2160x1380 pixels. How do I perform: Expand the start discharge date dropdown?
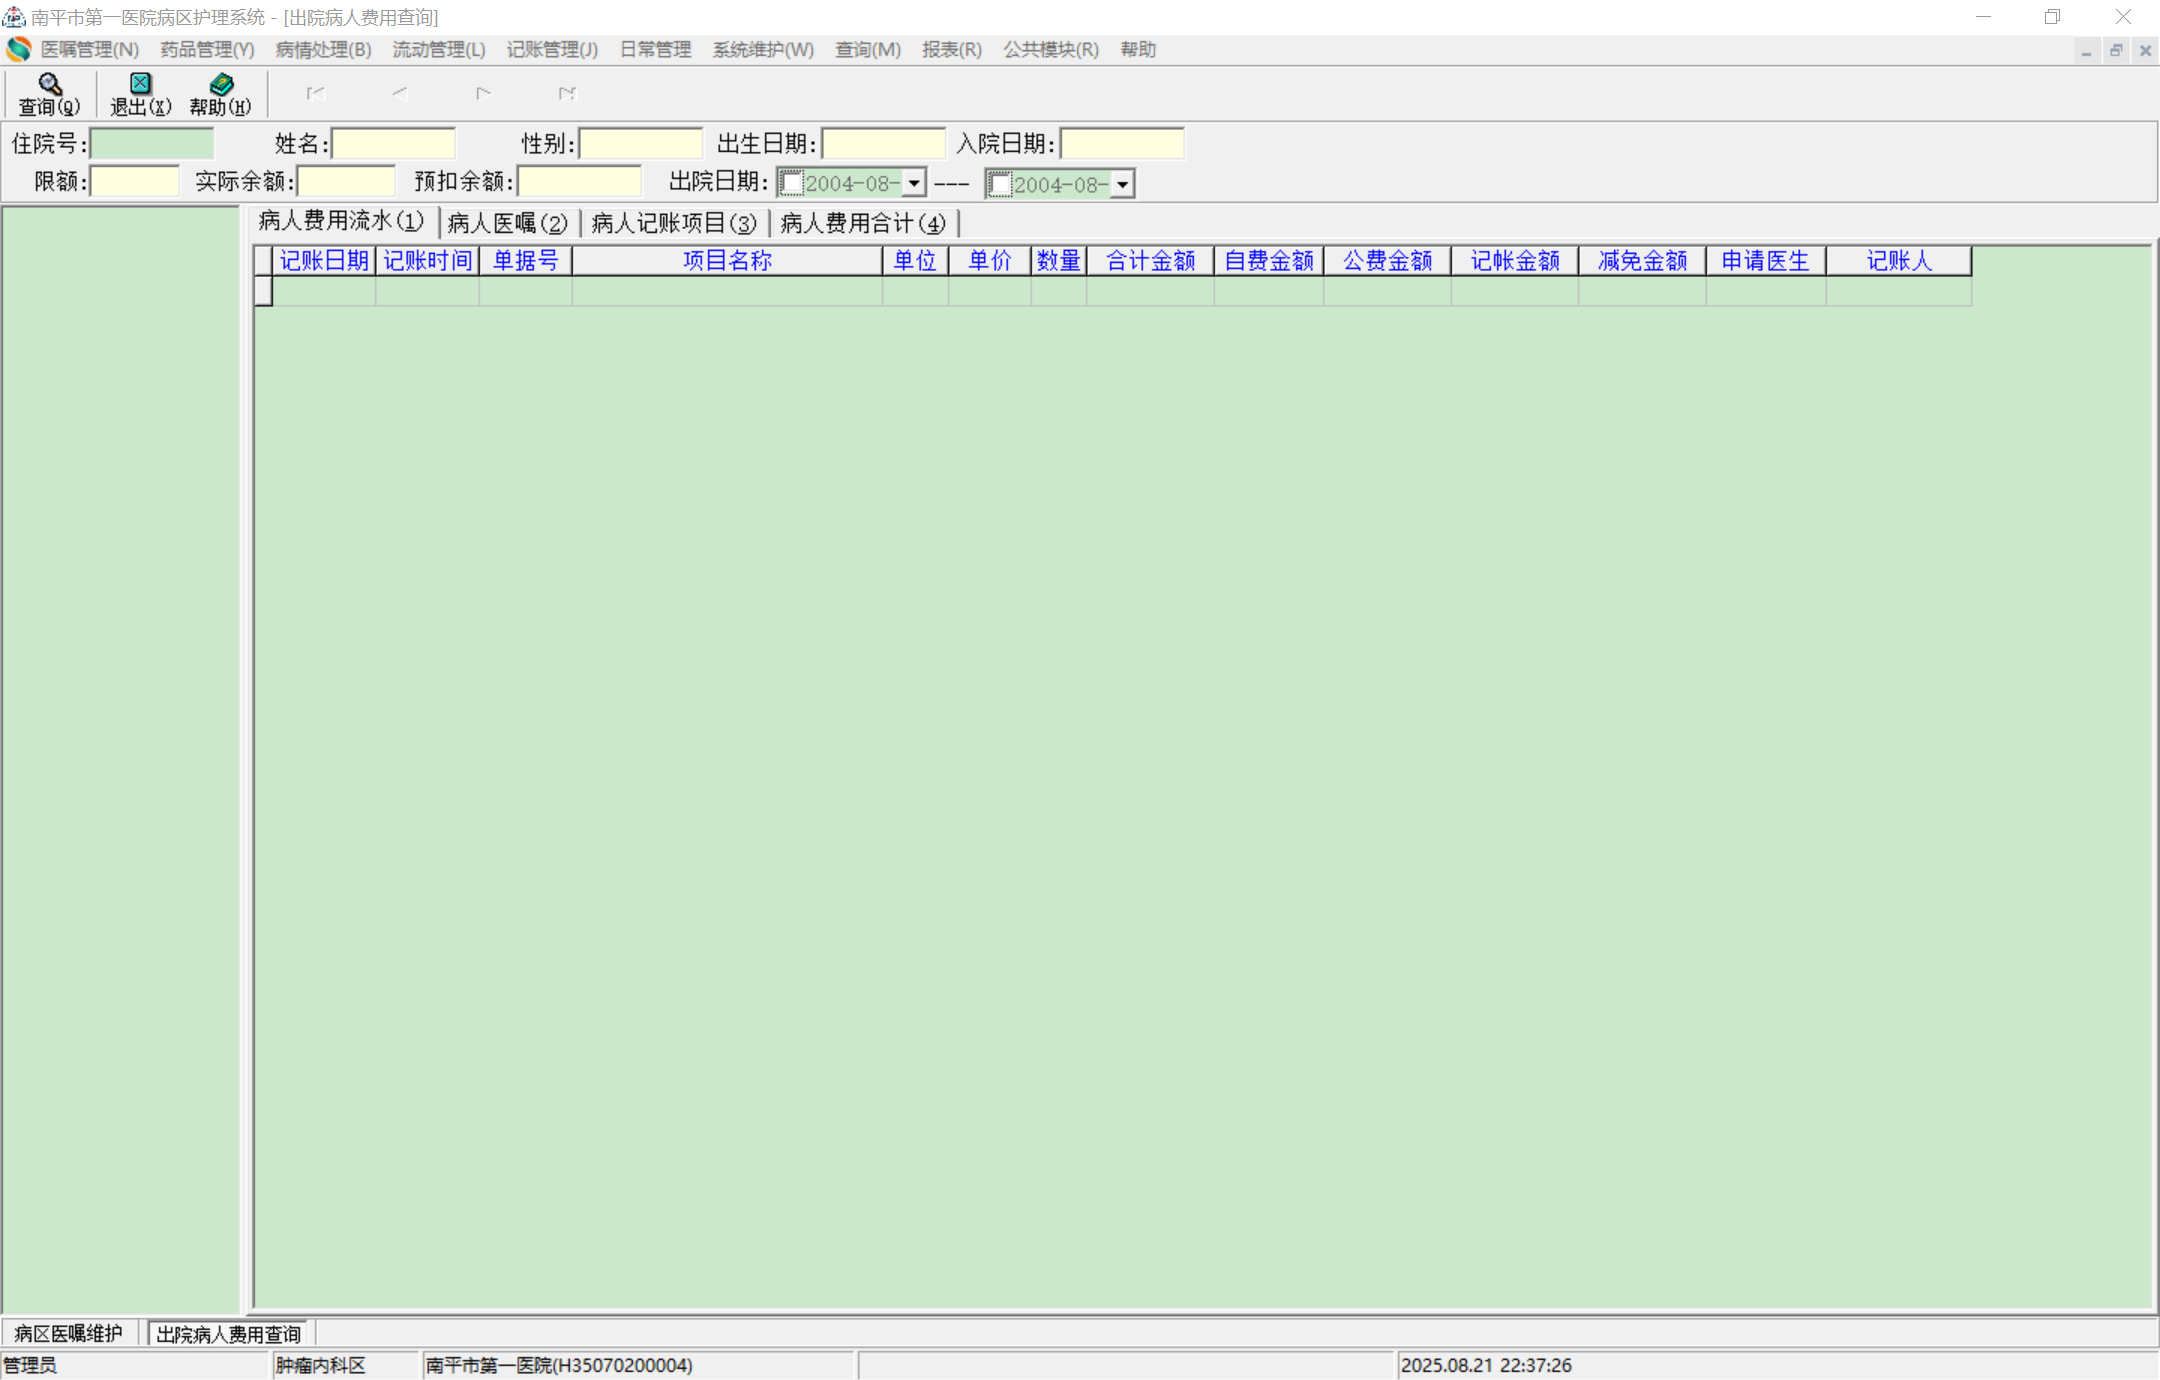tap(914, 184)
